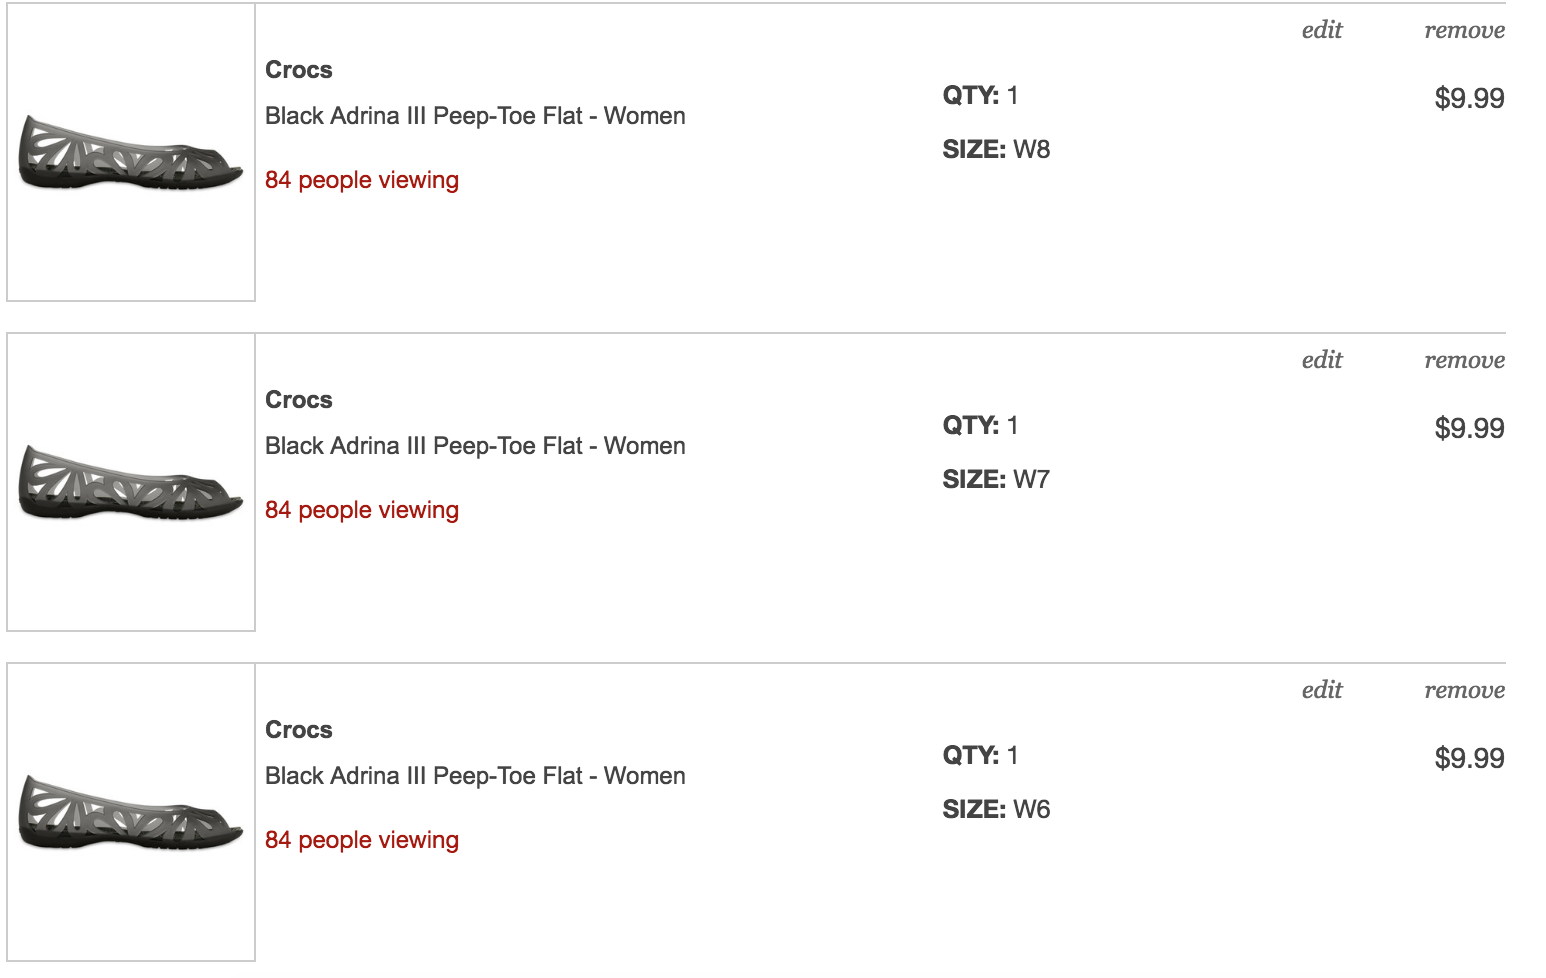The height and width of the screenshot is (978, 1546).
Task: Edit the size W7 cart item
Action: [x=1321, y=360]
